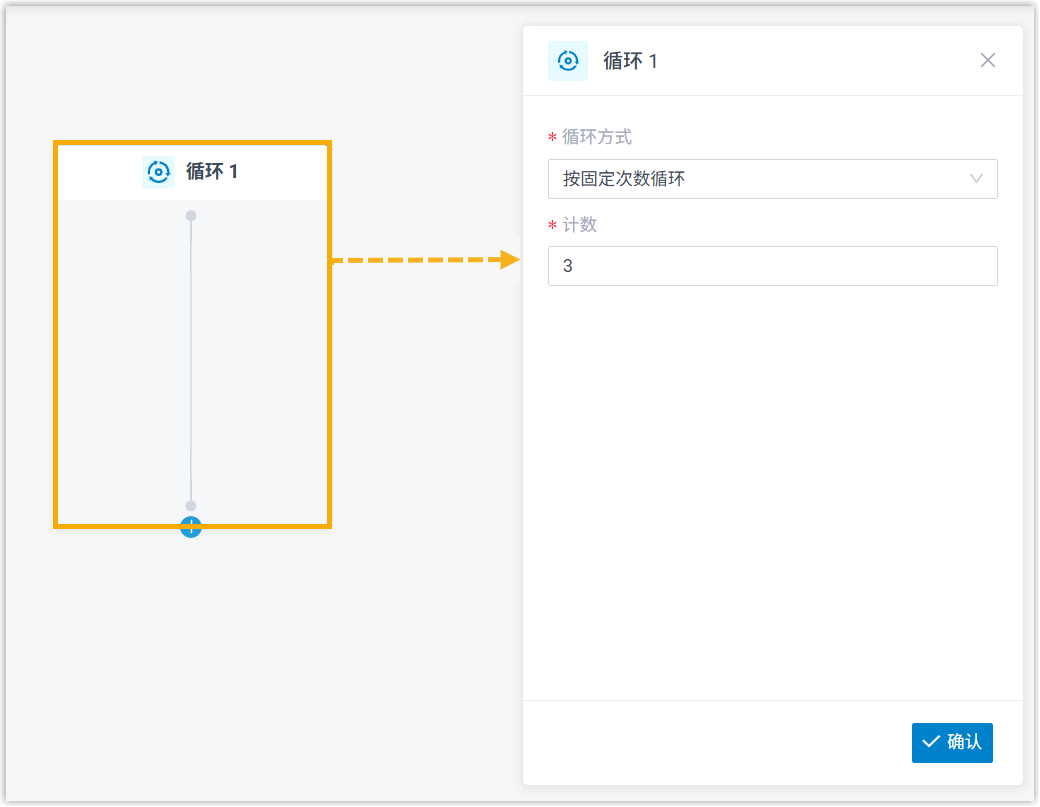Screen dimensions: 1040x807
Task: Click the vertical connector line in the loop node
Action: coord(191,360)
